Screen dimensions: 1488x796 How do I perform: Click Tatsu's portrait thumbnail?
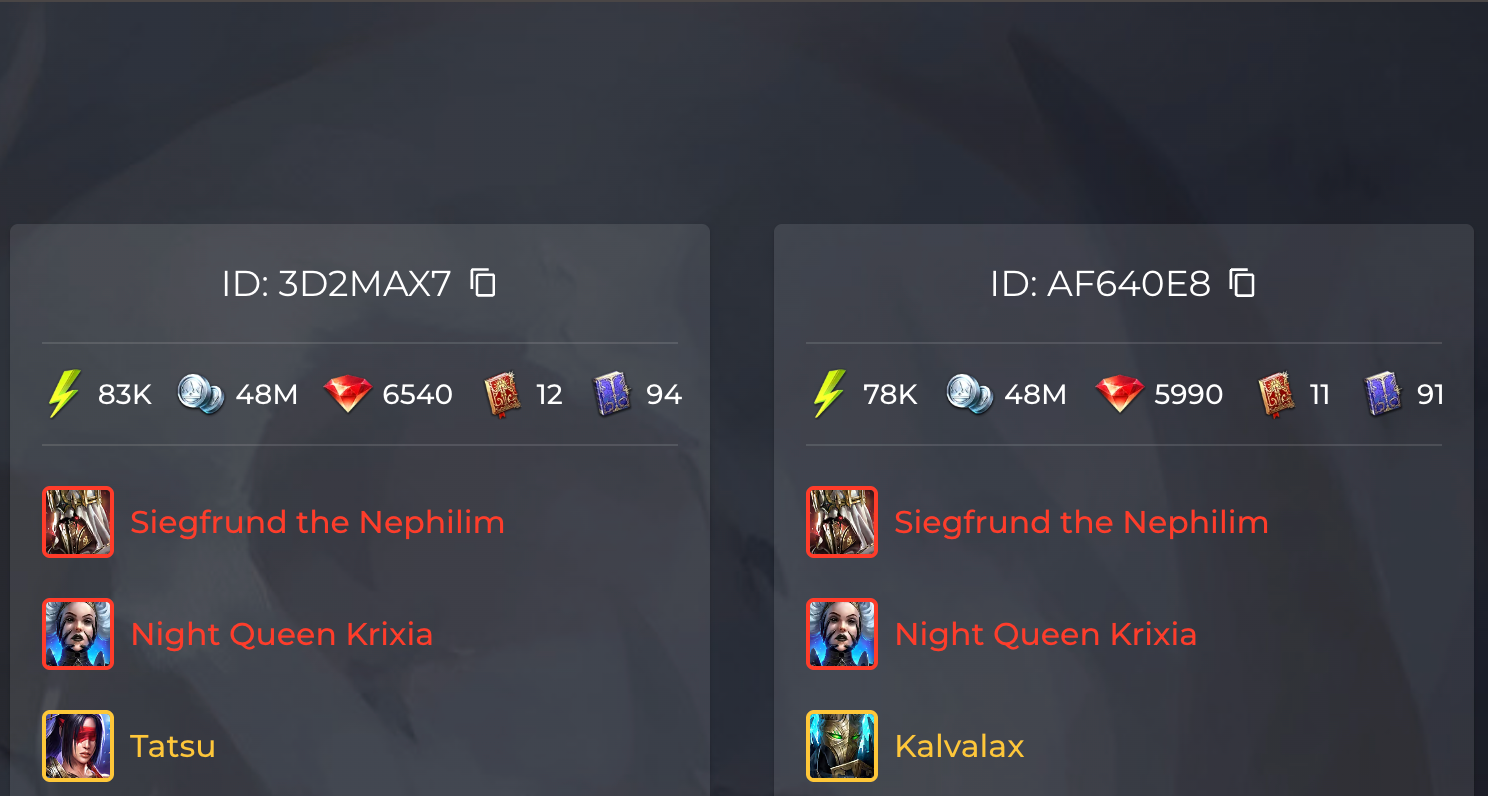78,745
